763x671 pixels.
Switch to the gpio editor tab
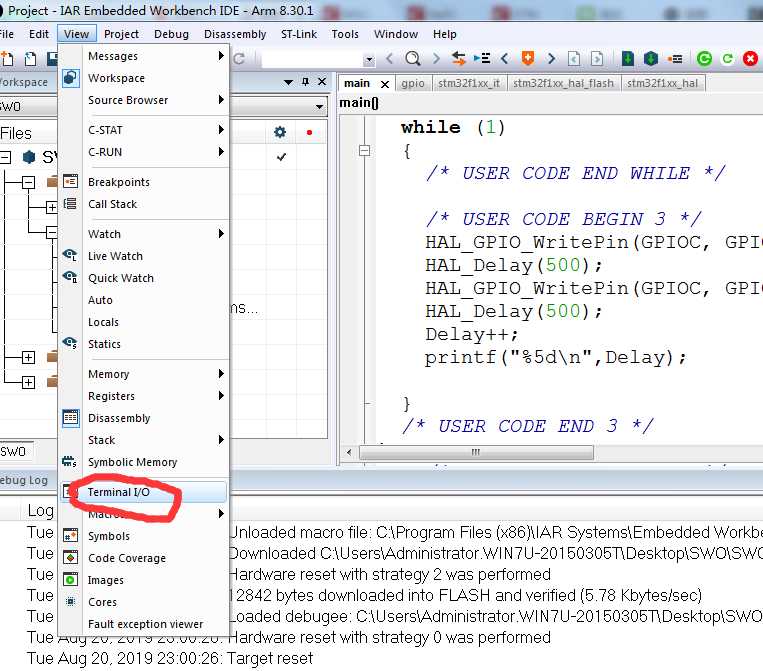point(413,83)
